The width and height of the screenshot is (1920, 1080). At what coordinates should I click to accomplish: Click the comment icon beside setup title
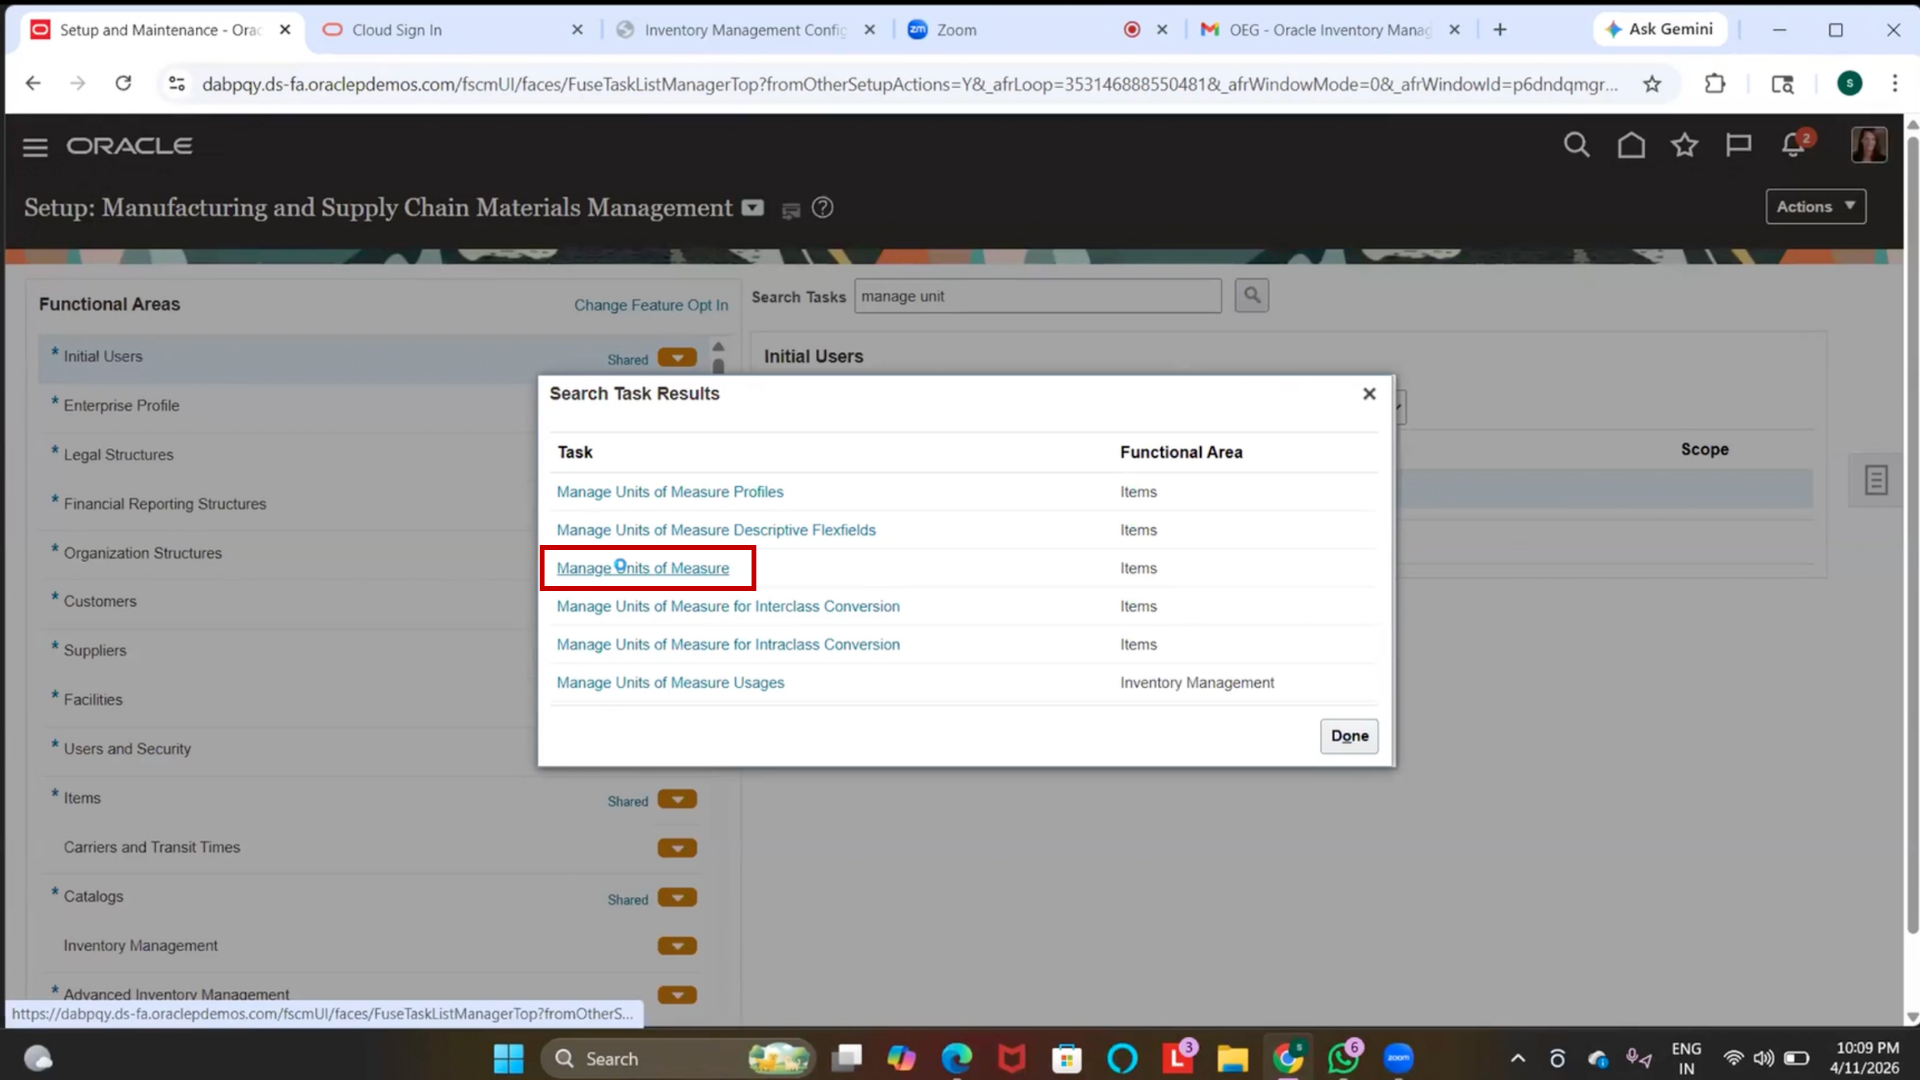click(790, 210)
